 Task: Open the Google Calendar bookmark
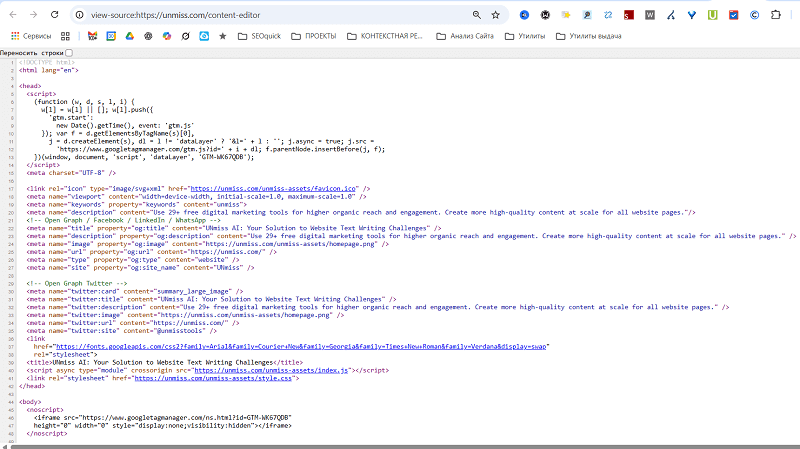(x=111, y=36)
